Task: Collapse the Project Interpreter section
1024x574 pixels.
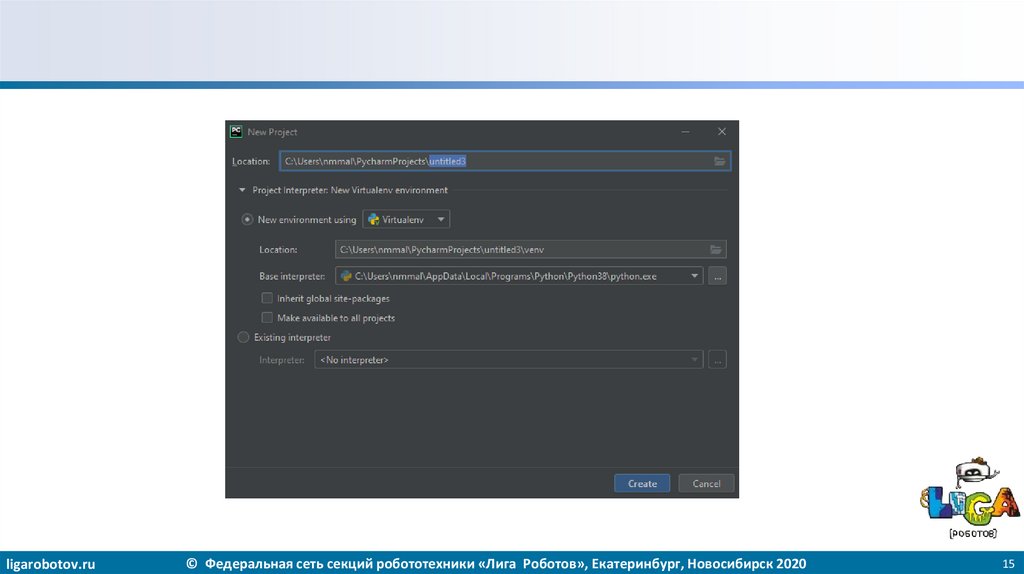Action: (242, 190)
